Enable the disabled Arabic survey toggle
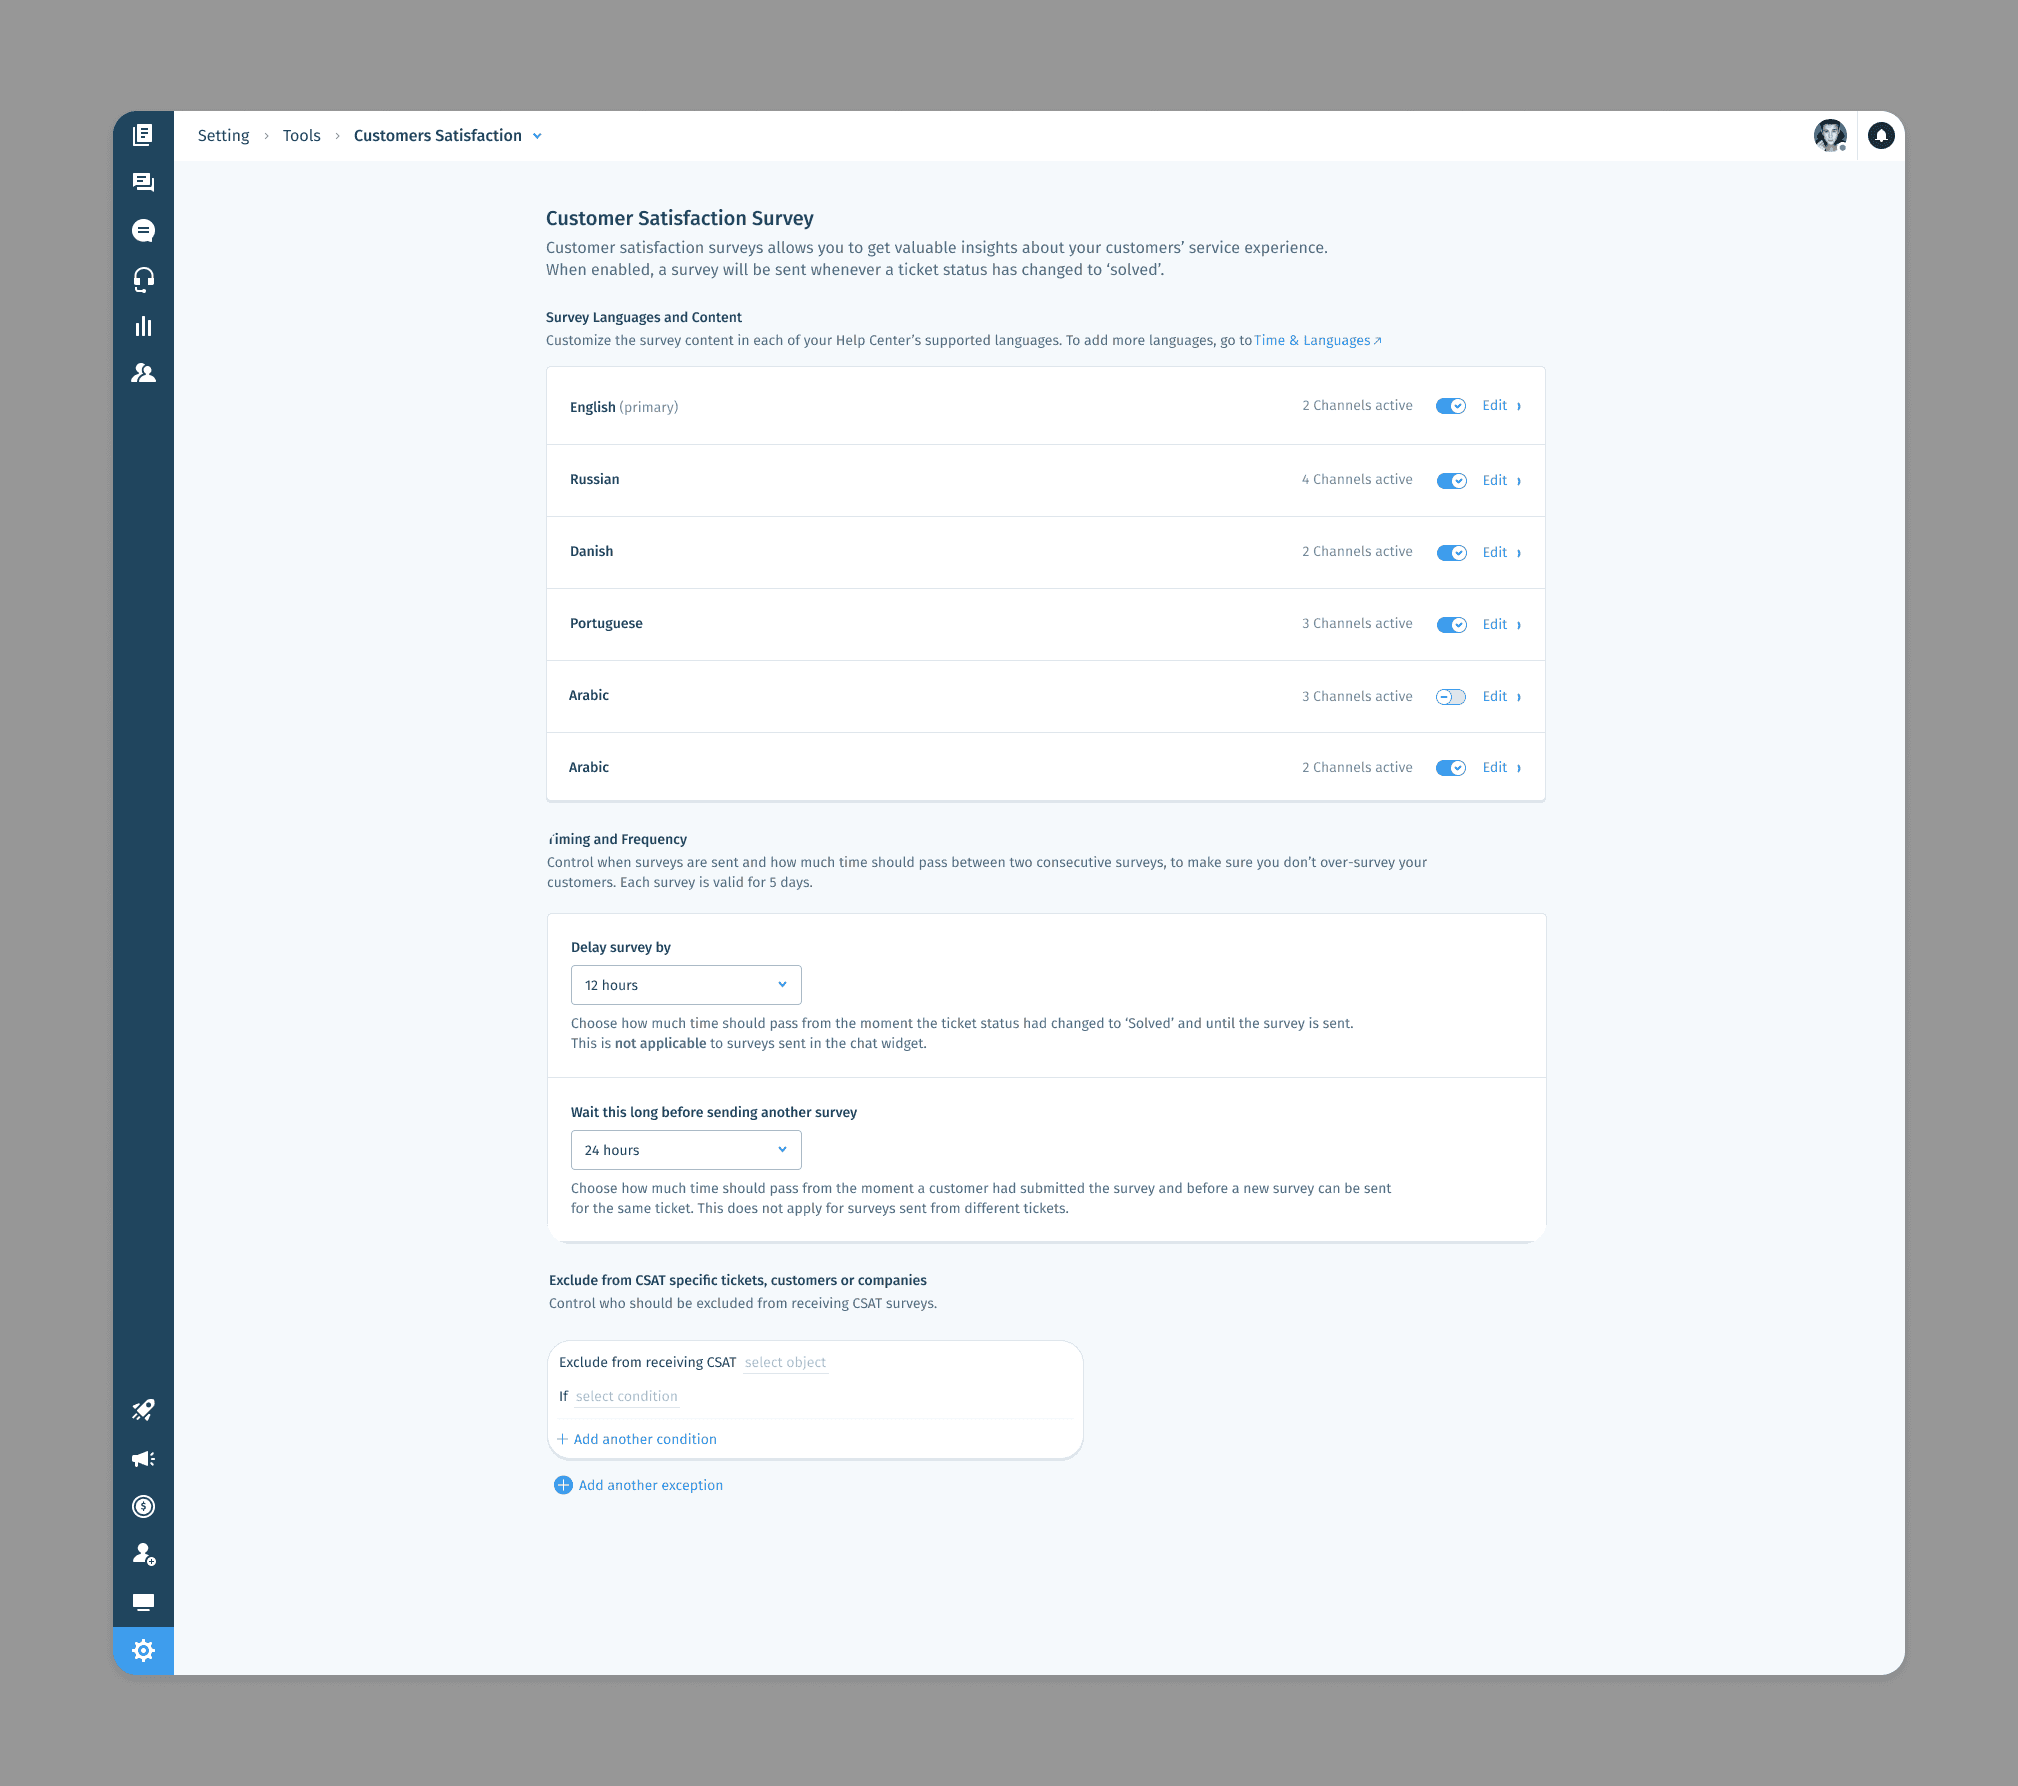Screen dimensions: 2018x1786 pyautogui.click(x=1450, y=697)
